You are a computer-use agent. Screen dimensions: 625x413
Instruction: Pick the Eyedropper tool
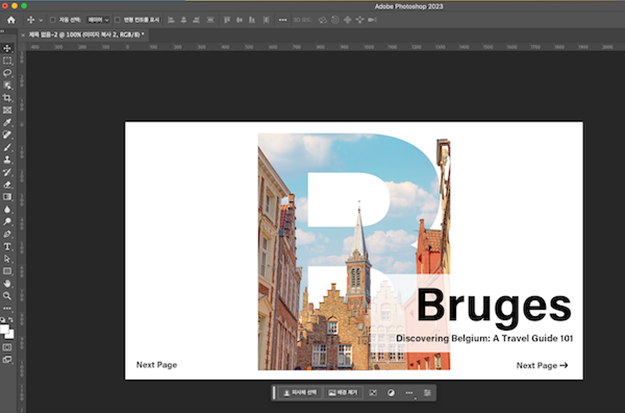pos(7,122)
